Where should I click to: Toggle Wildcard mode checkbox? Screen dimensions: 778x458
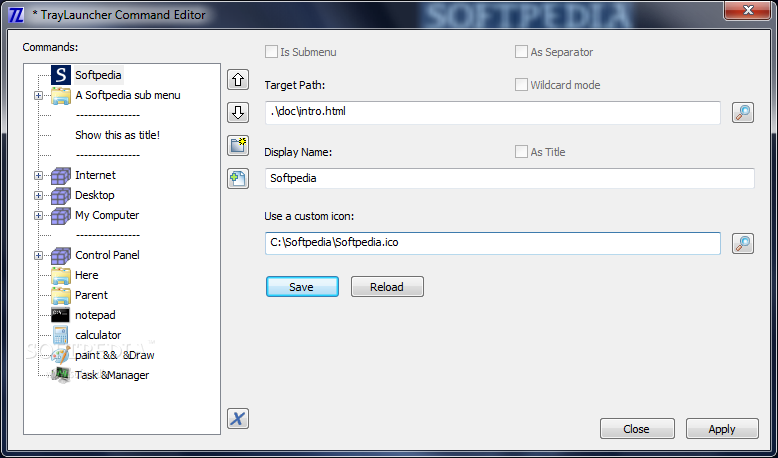click(521, 85)
